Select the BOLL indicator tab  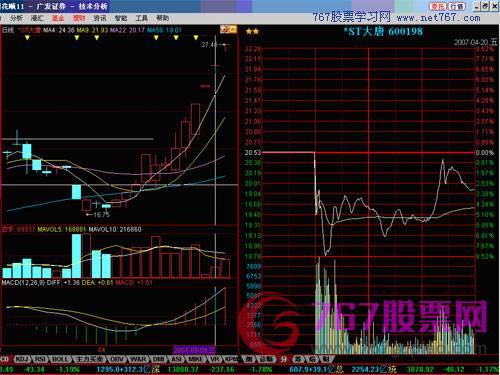pyautogui.click(x=60, y=359)
